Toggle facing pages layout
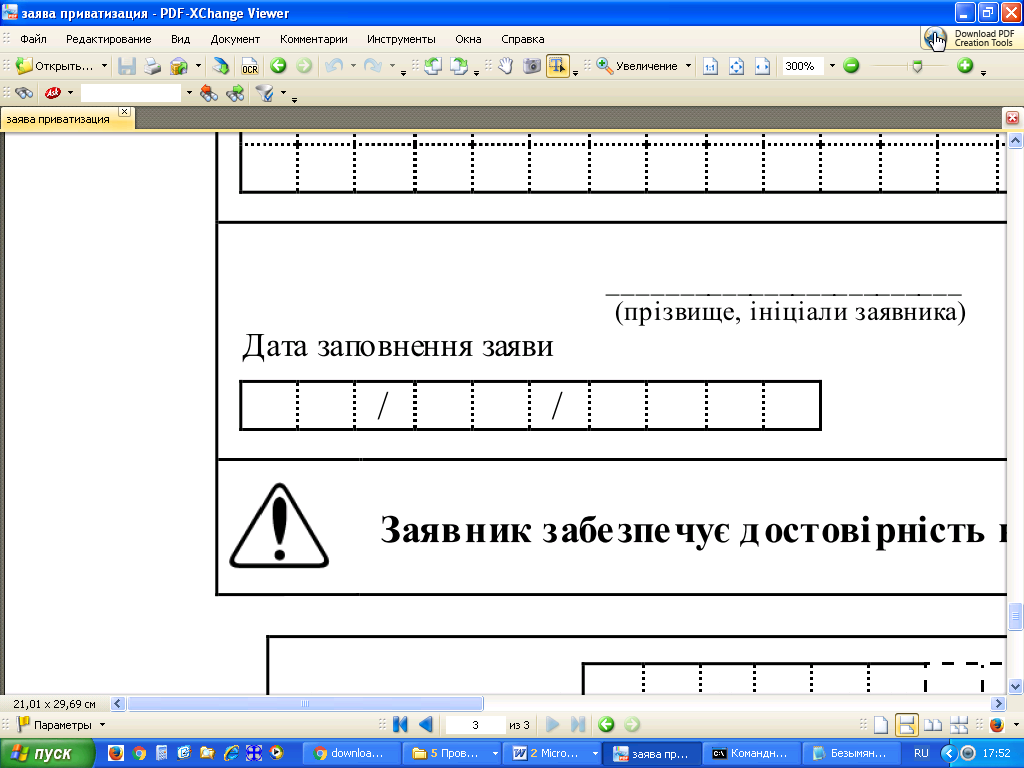The image size is (1024, 768). click(932, 724)
